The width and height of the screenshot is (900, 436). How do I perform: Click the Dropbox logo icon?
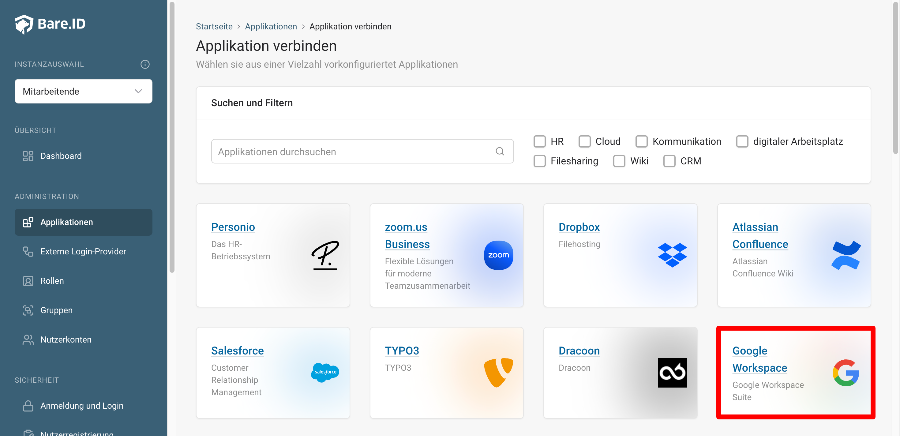tap(672, 255)
